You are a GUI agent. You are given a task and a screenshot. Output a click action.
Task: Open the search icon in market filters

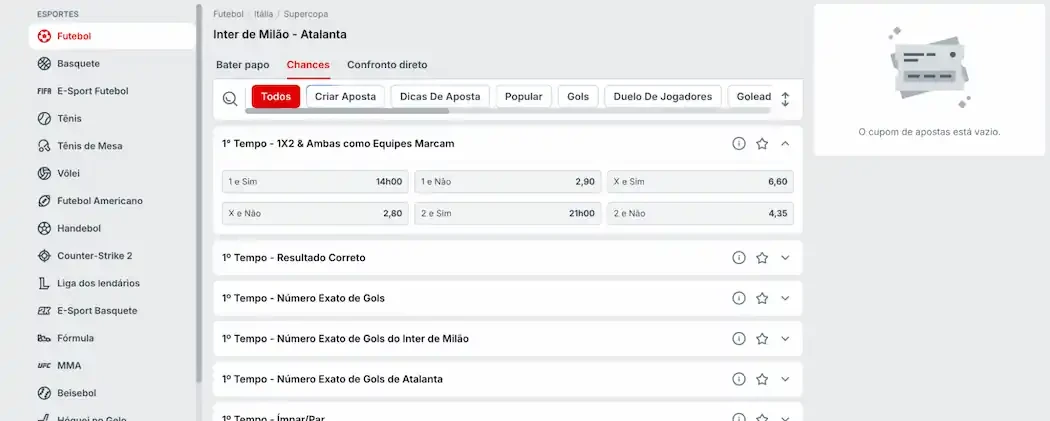click(x=230, y=98)
